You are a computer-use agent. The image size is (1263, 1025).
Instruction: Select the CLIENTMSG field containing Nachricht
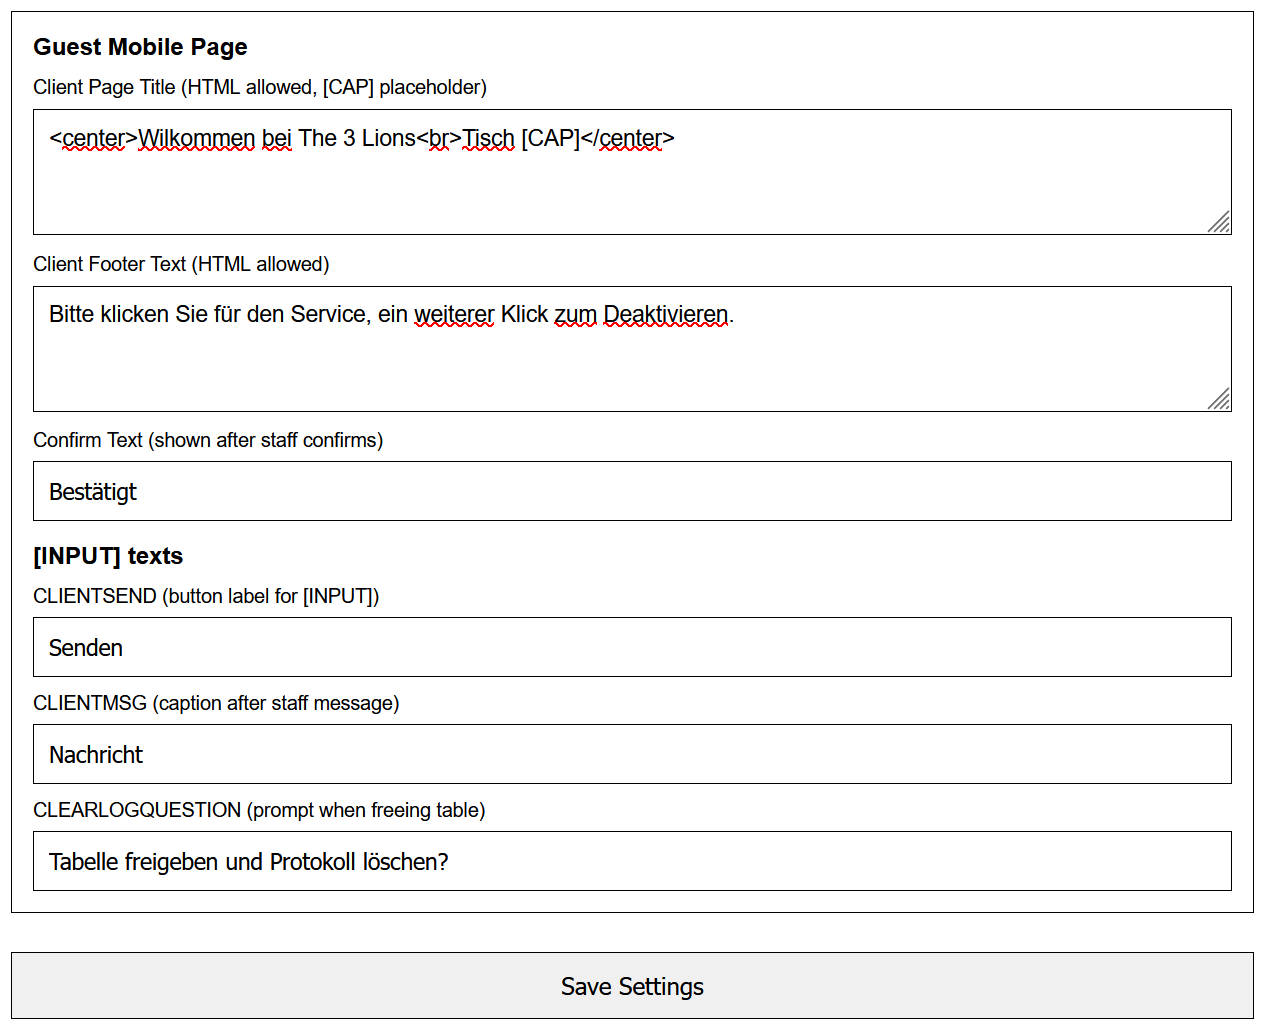coord(631,754)
